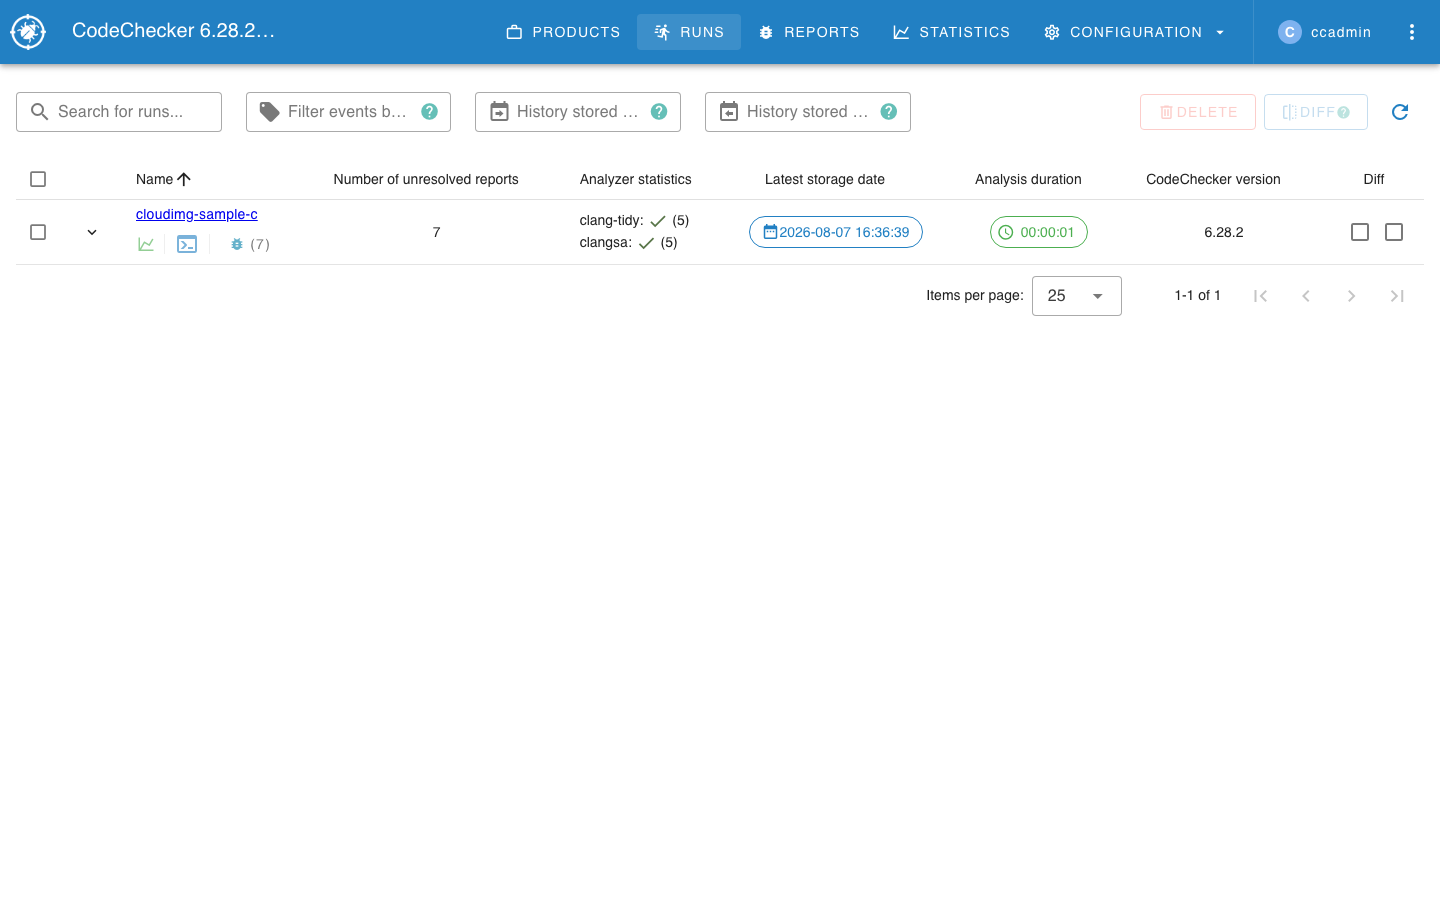This screenshot has width=1440, height=900.
Task: Click the clangsa analyzer statistics entry
Action: 628,242
